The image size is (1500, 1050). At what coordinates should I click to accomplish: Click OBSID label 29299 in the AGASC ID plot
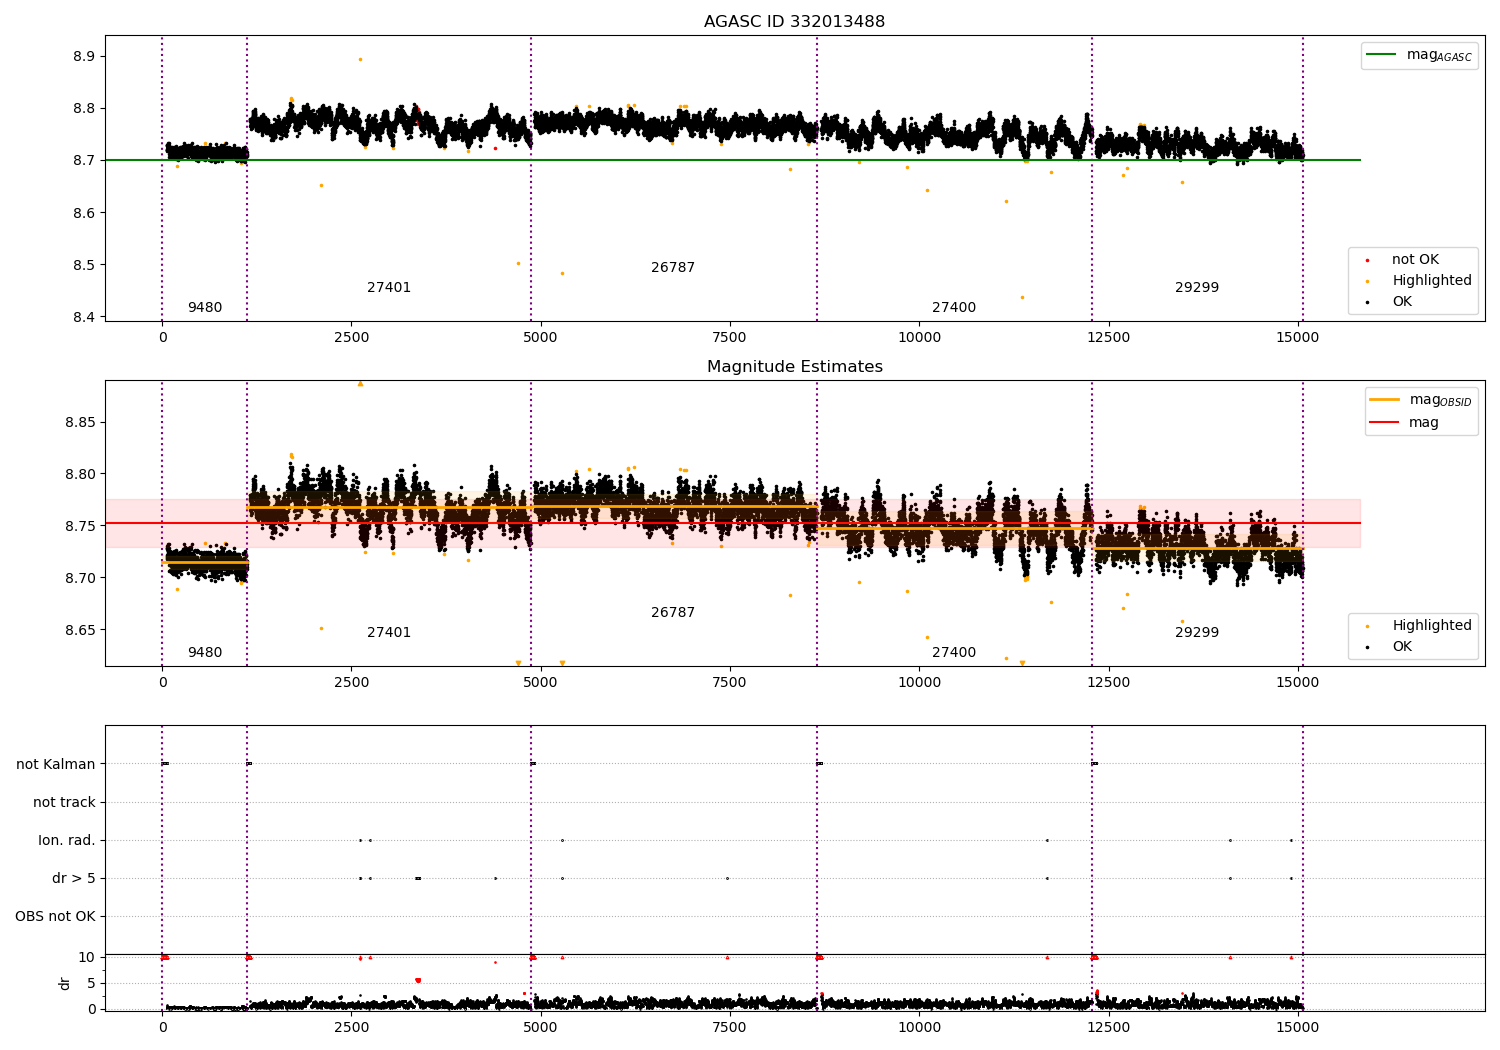[1197, 288]
